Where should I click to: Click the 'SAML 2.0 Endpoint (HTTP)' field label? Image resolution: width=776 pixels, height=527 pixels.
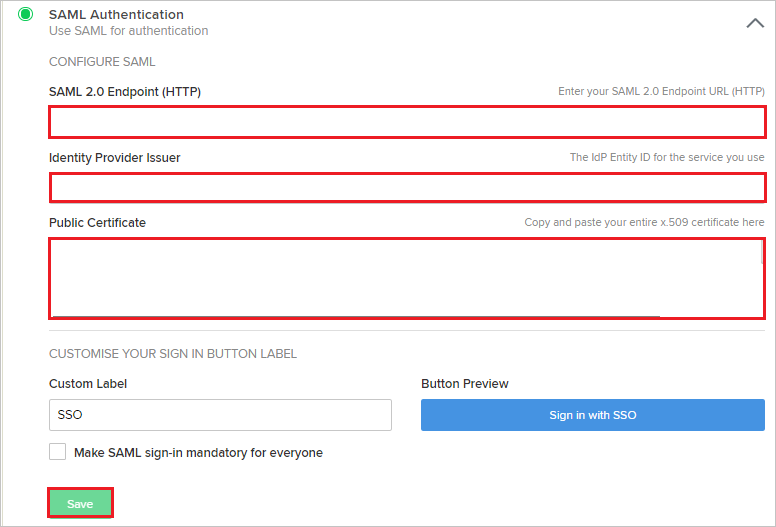[x=125, y=92]
